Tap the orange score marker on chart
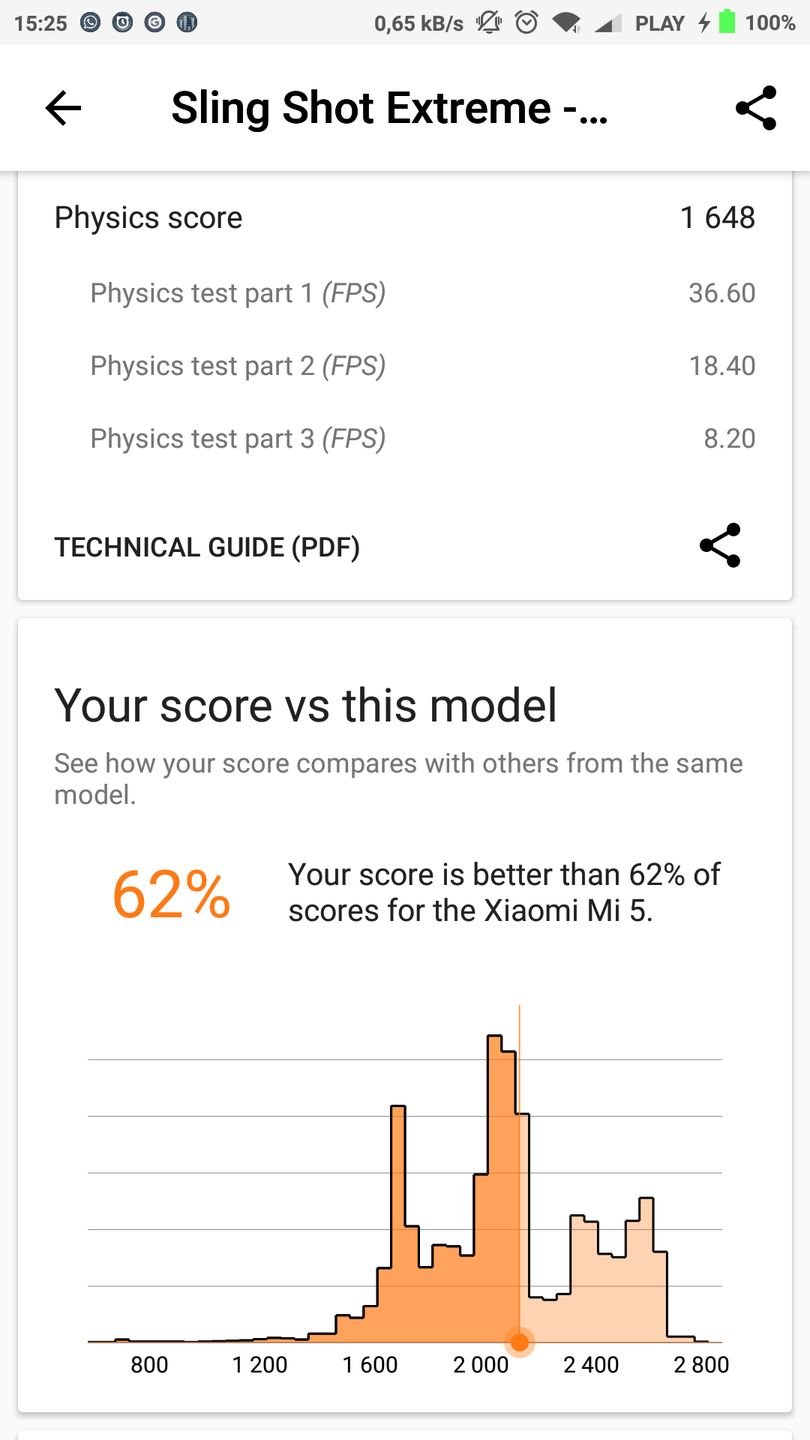This screenshot has height=1440, width=810. click(519, 1342)
